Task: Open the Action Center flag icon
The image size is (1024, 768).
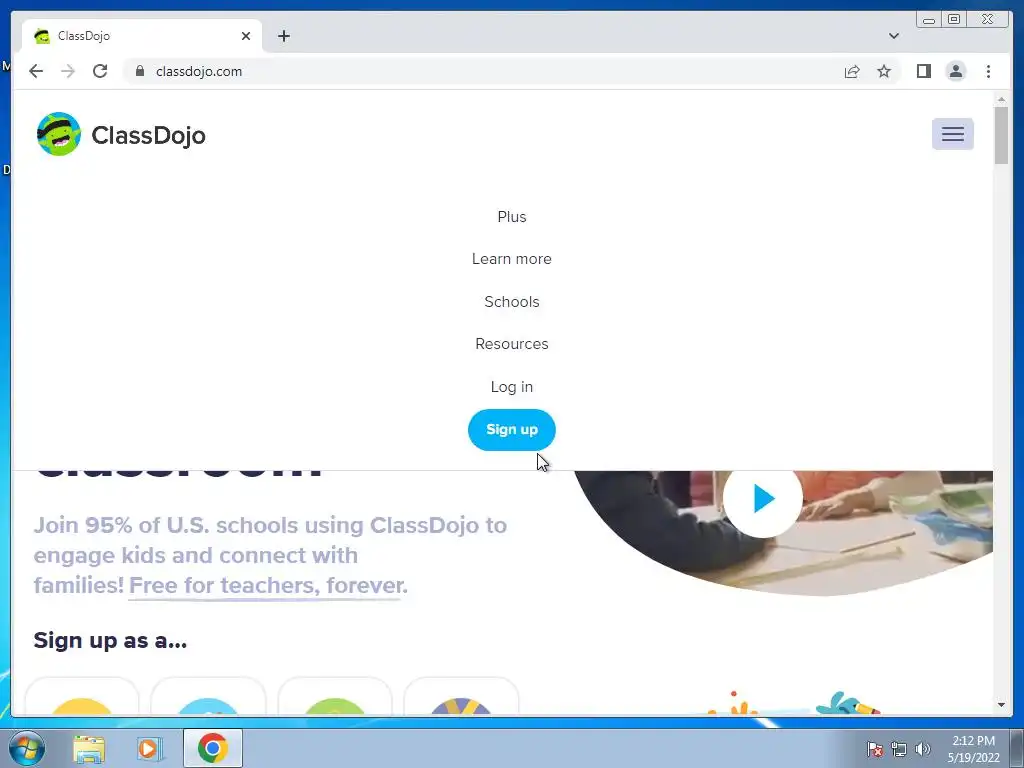Action: tap(874, 749)
